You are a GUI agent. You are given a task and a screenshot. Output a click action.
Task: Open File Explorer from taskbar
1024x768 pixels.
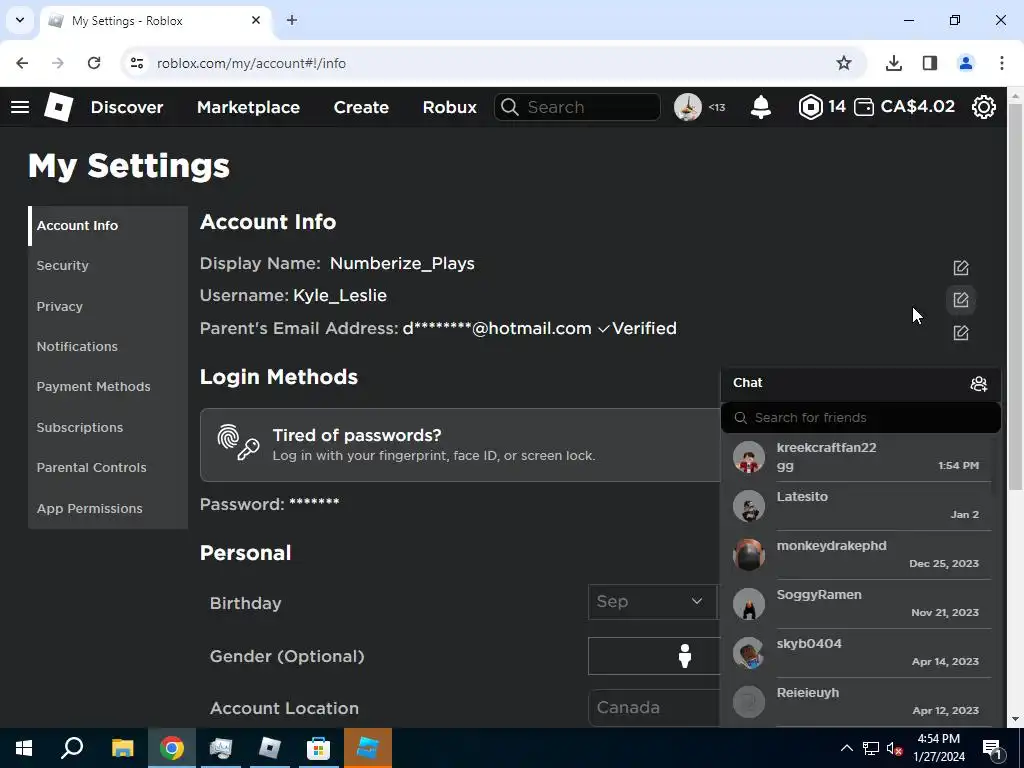point(122,748)
